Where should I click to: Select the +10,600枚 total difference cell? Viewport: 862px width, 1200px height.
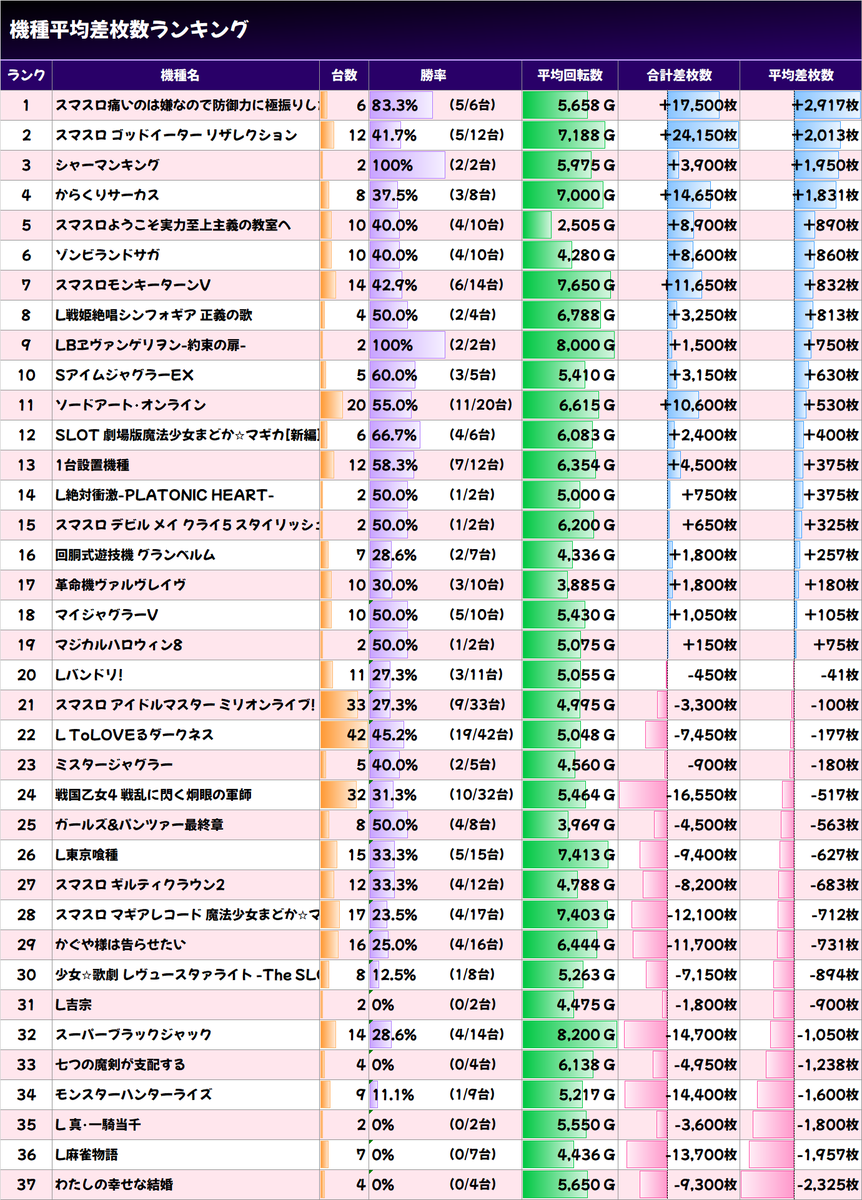tap(699, 405)
